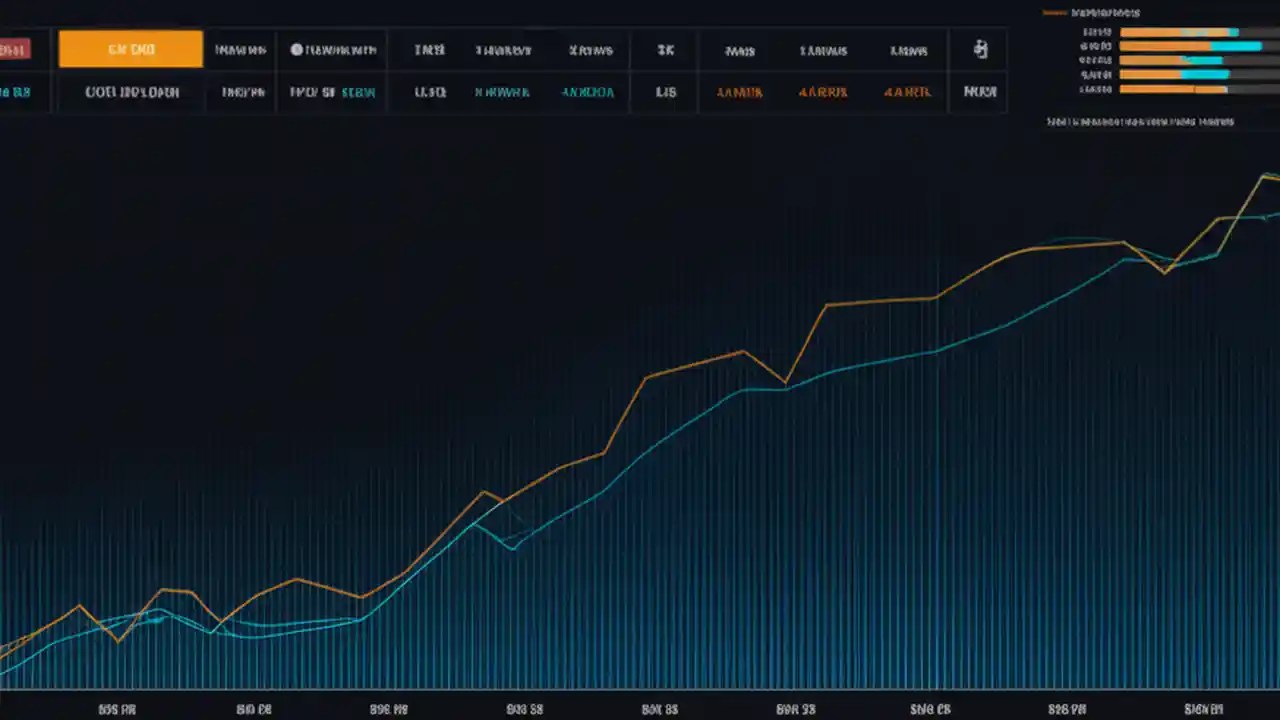Select the second-row tab beneath the orange button
The image size is (1280, 720).
(x=130, y=91)
